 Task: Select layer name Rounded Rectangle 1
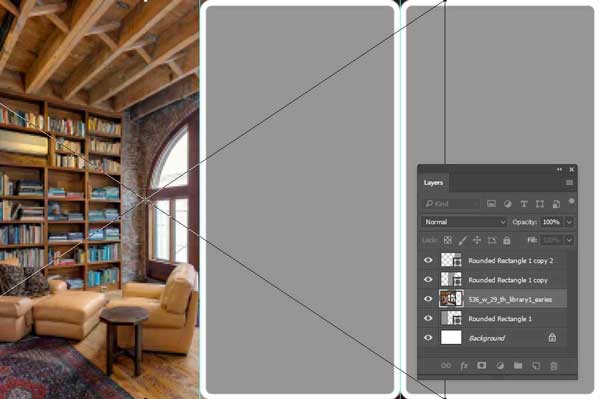click(500, 319)
